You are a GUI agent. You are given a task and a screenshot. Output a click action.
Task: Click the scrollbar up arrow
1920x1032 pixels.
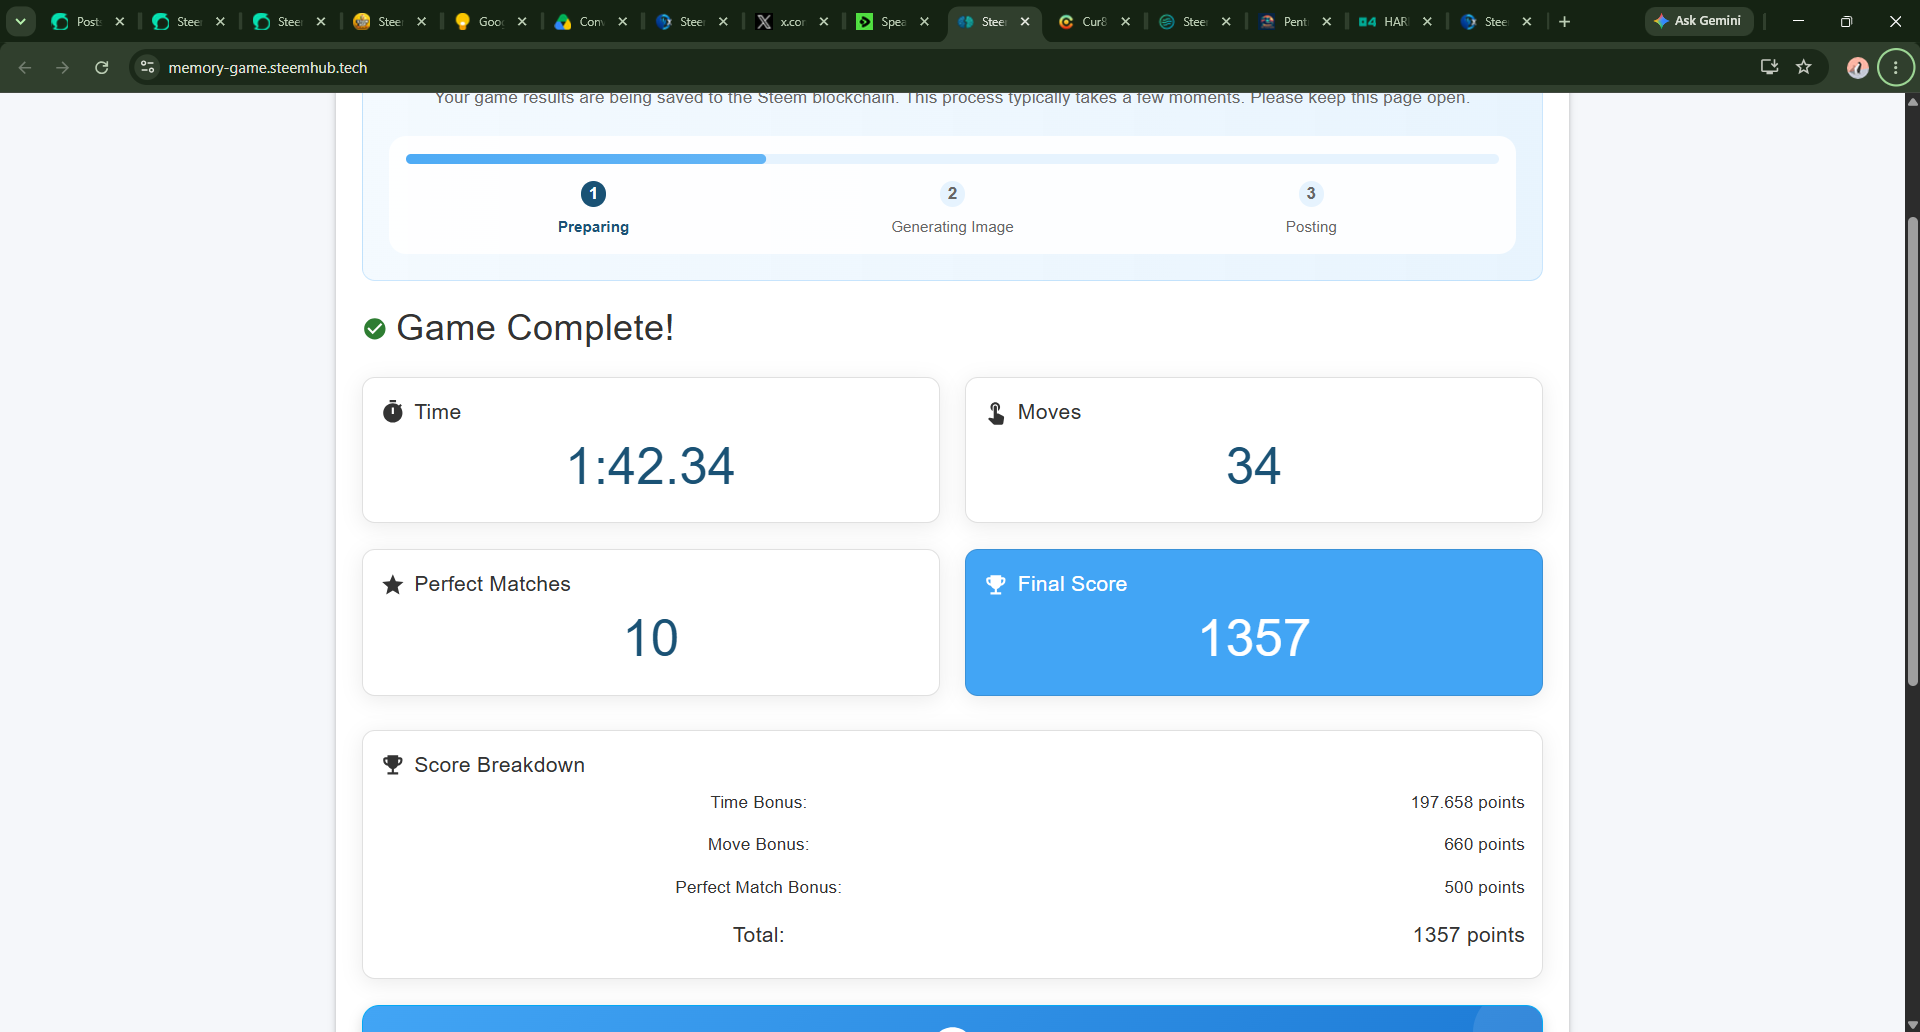tap(1912, 101)
